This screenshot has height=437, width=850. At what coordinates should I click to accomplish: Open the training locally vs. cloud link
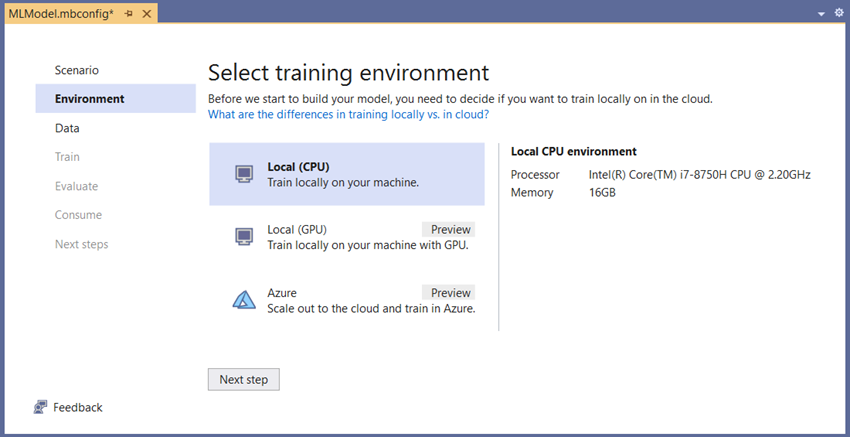tap(349, 114)
